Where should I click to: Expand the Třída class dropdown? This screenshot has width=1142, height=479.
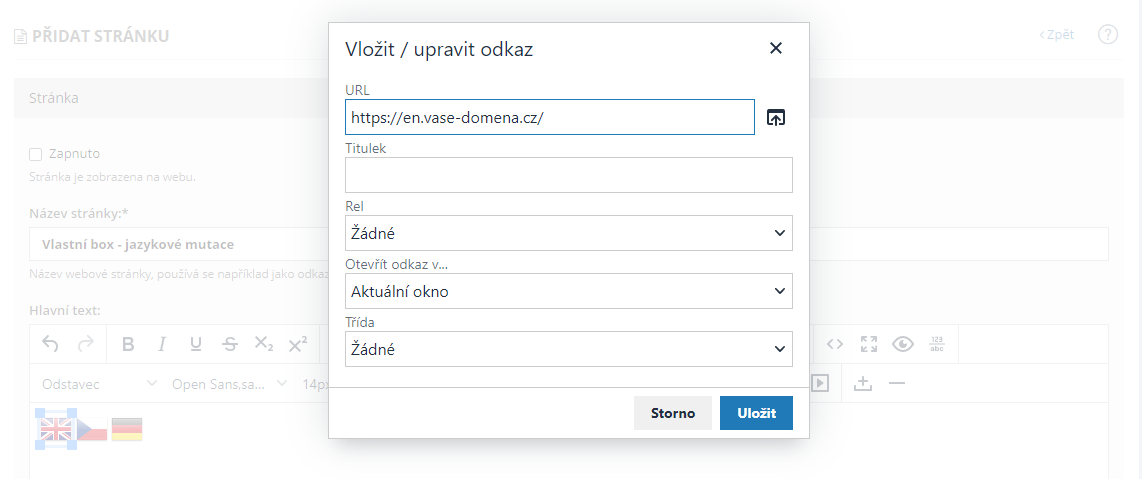coord(568,349)
